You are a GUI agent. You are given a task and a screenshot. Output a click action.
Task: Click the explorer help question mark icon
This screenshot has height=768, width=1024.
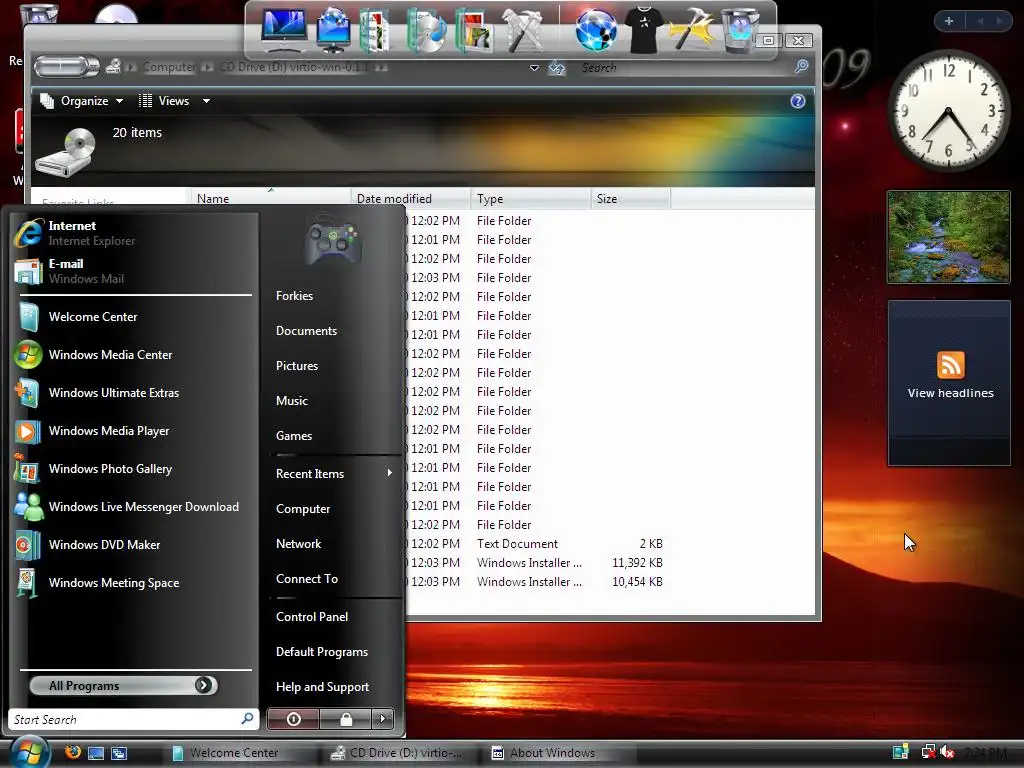point(797,101)
